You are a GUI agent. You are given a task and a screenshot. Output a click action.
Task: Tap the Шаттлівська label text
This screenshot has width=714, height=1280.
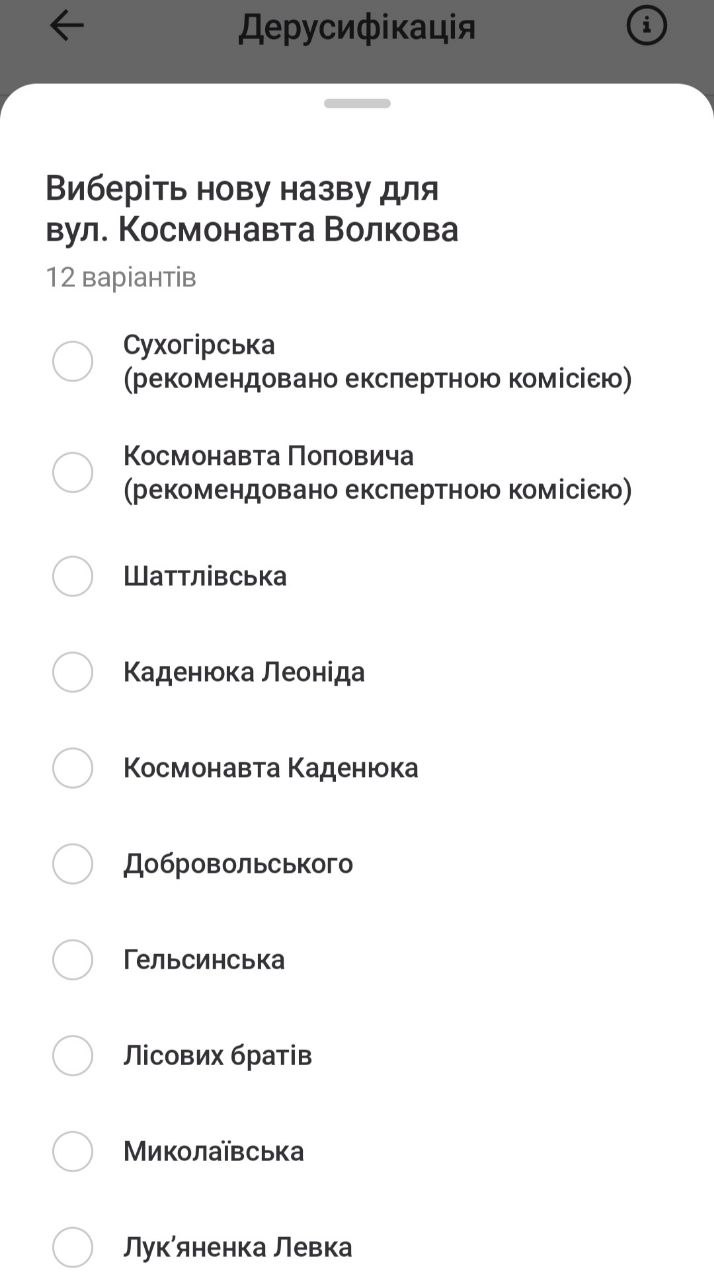[x=205, y=576]
